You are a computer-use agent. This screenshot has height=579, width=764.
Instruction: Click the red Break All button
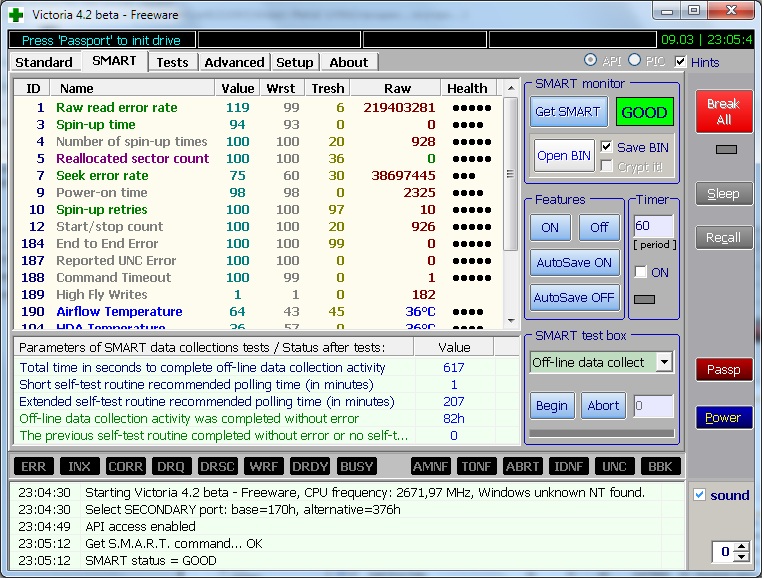[724, 112]
